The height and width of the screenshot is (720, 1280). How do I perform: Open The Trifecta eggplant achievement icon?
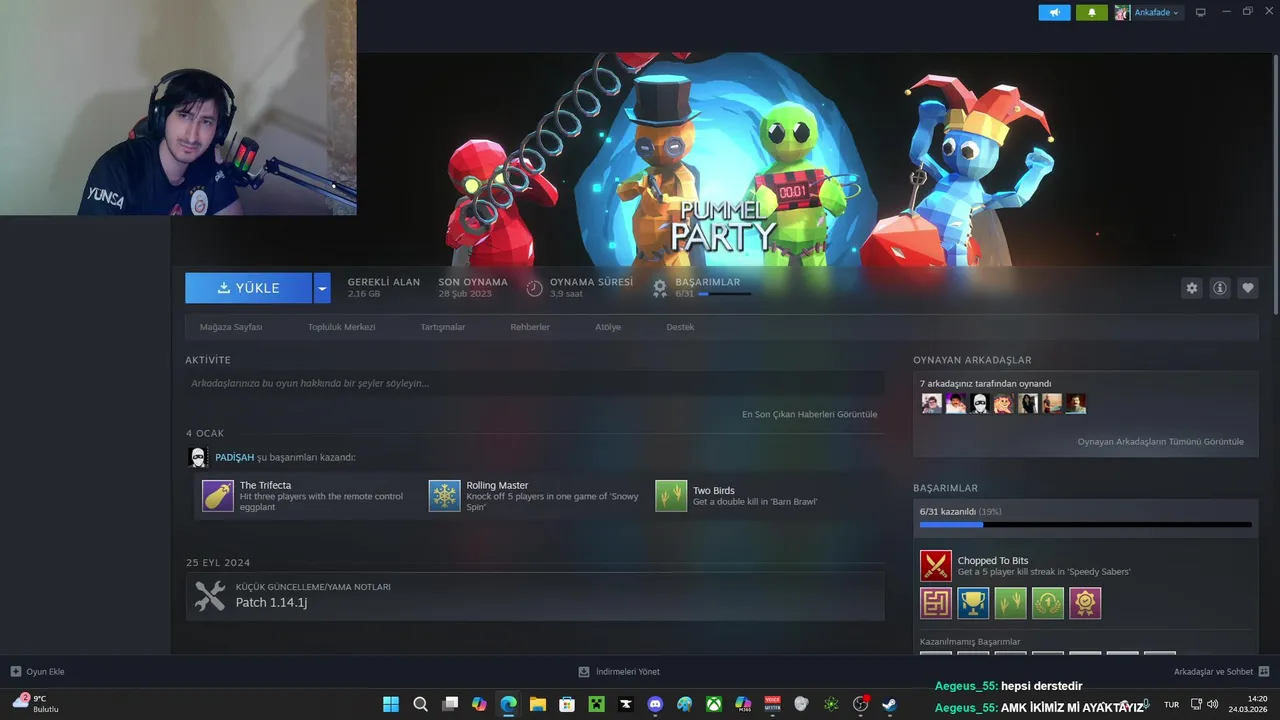(x=218, y=496)
